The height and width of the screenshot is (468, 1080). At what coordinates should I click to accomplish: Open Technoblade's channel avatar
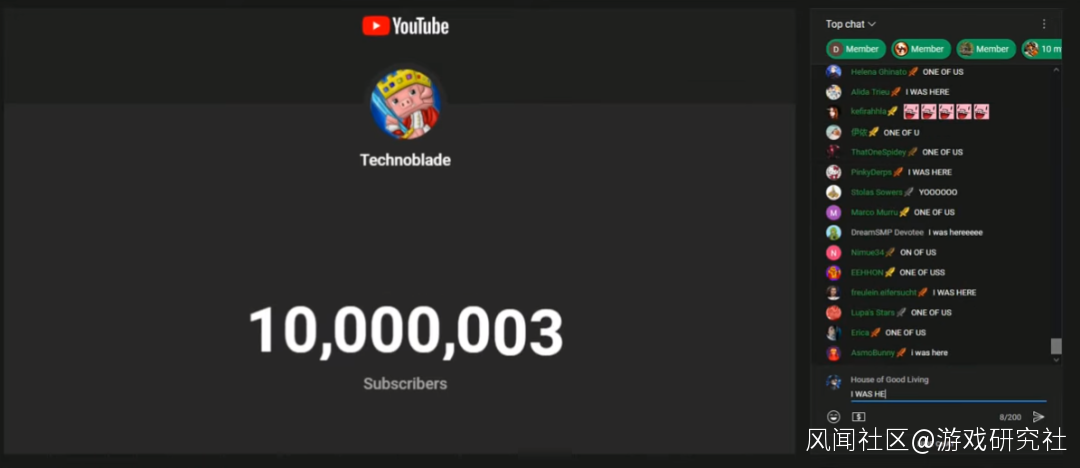click(x=406, y=103)
